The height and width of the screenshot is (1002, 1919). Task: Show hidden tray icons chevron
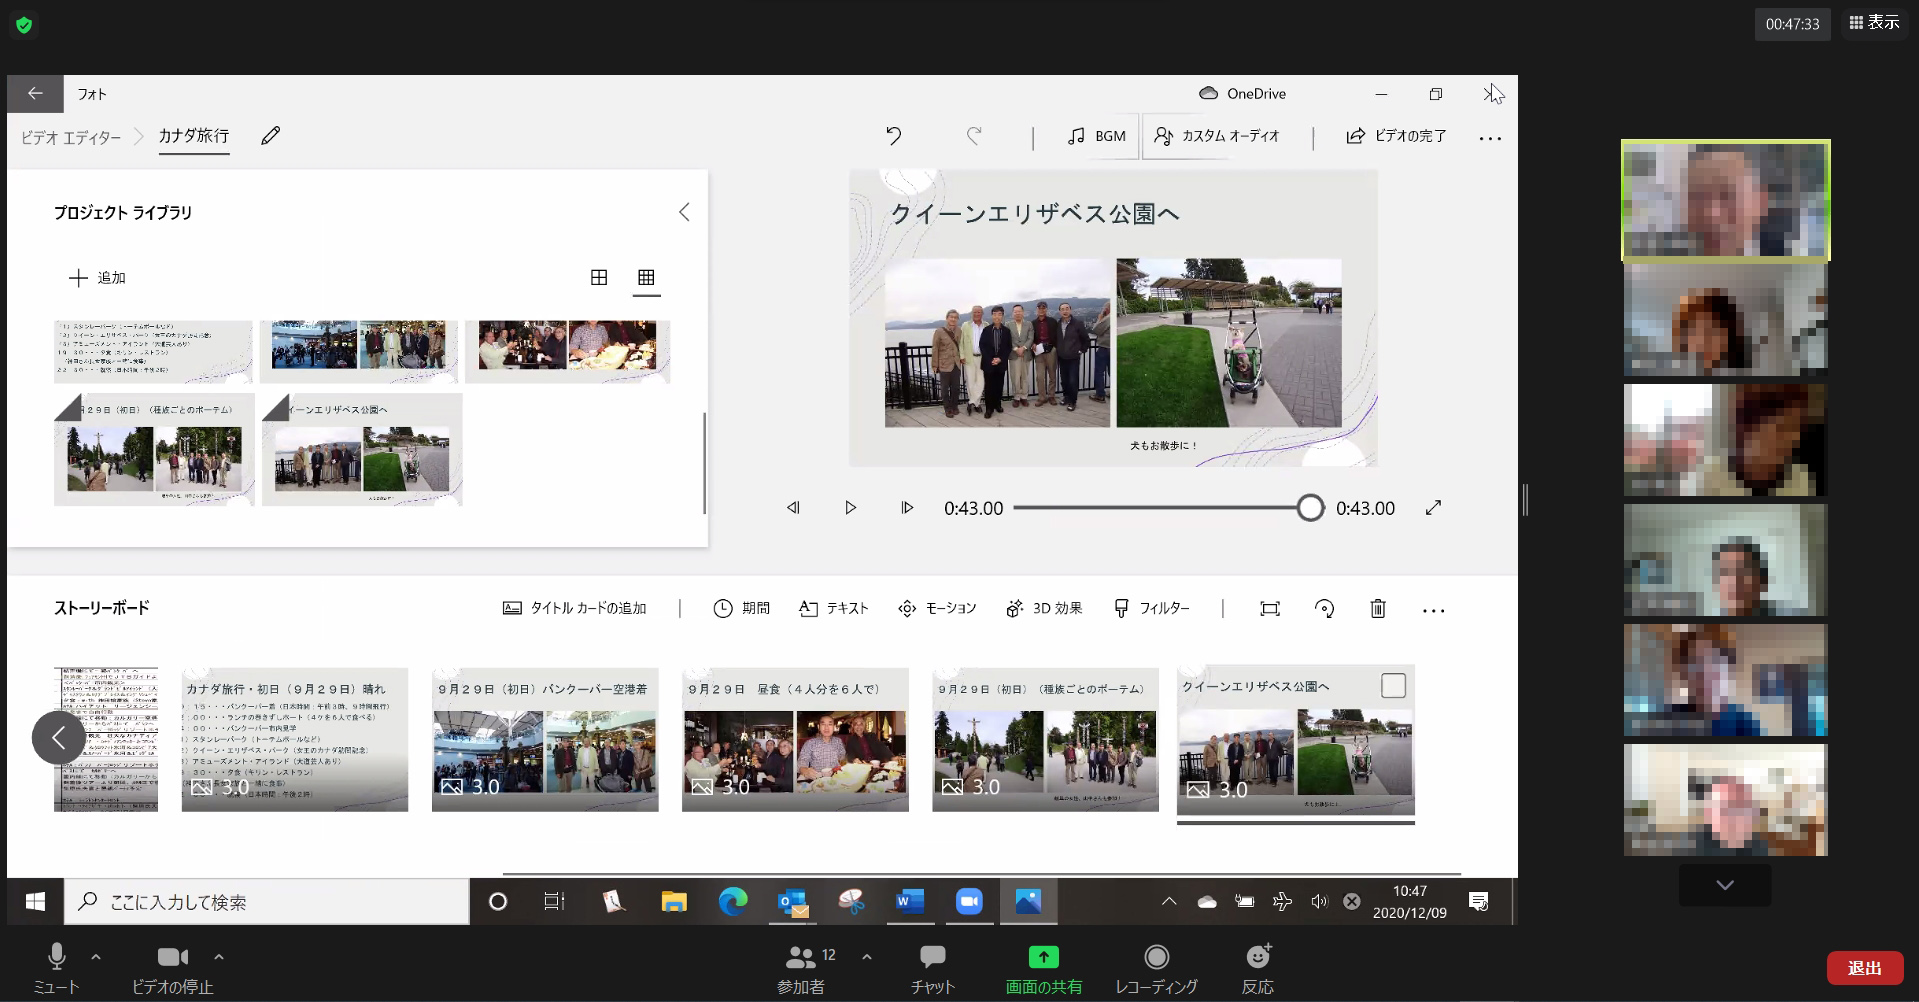[x=1168, y=902]
